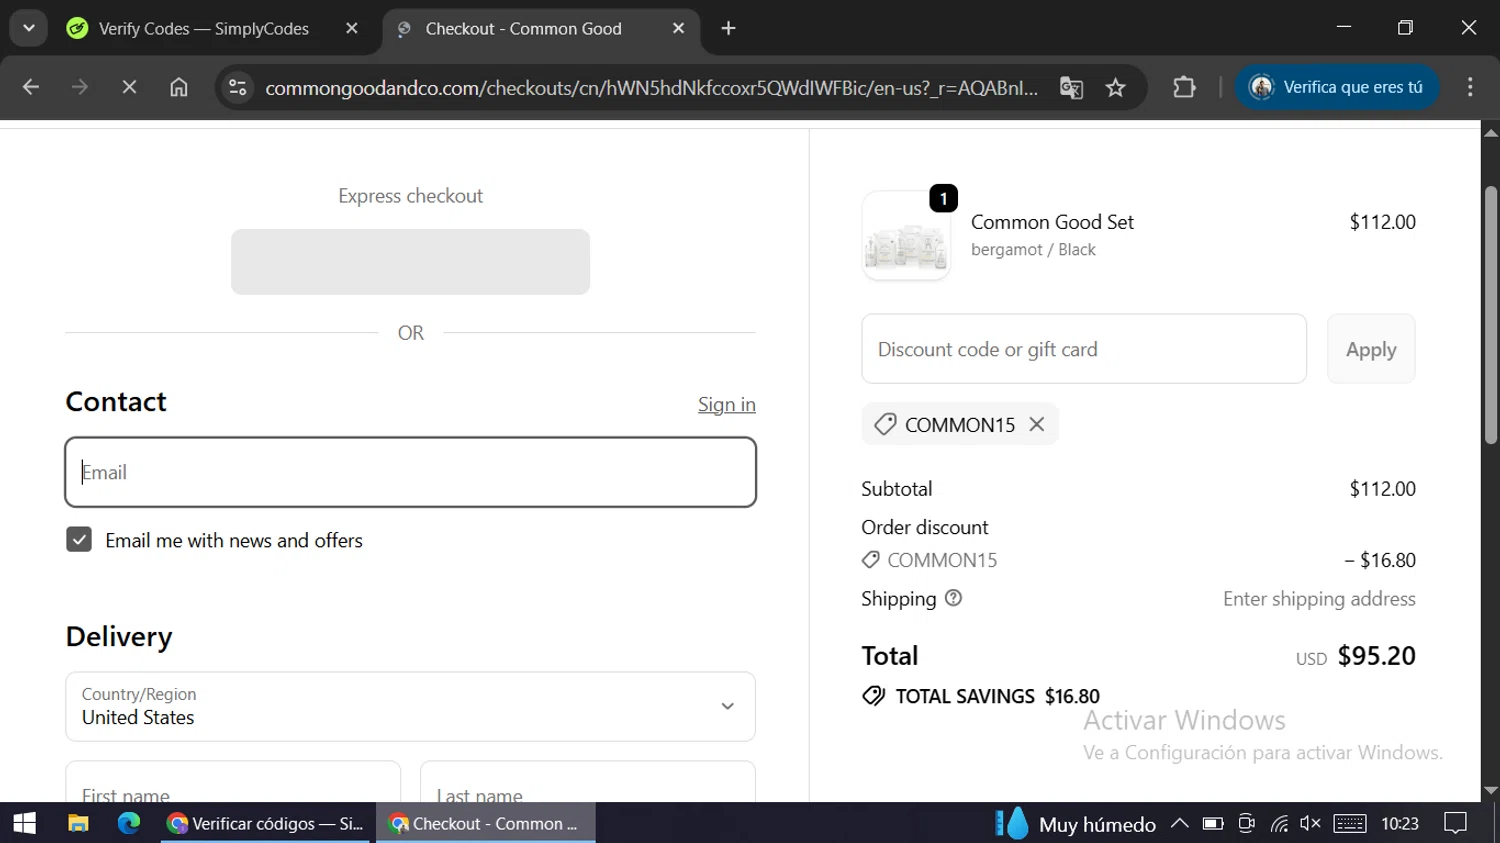Open the touch keyboard tray icon
This screenshot has height=843, width=1500.
(x=1349, y=823)
